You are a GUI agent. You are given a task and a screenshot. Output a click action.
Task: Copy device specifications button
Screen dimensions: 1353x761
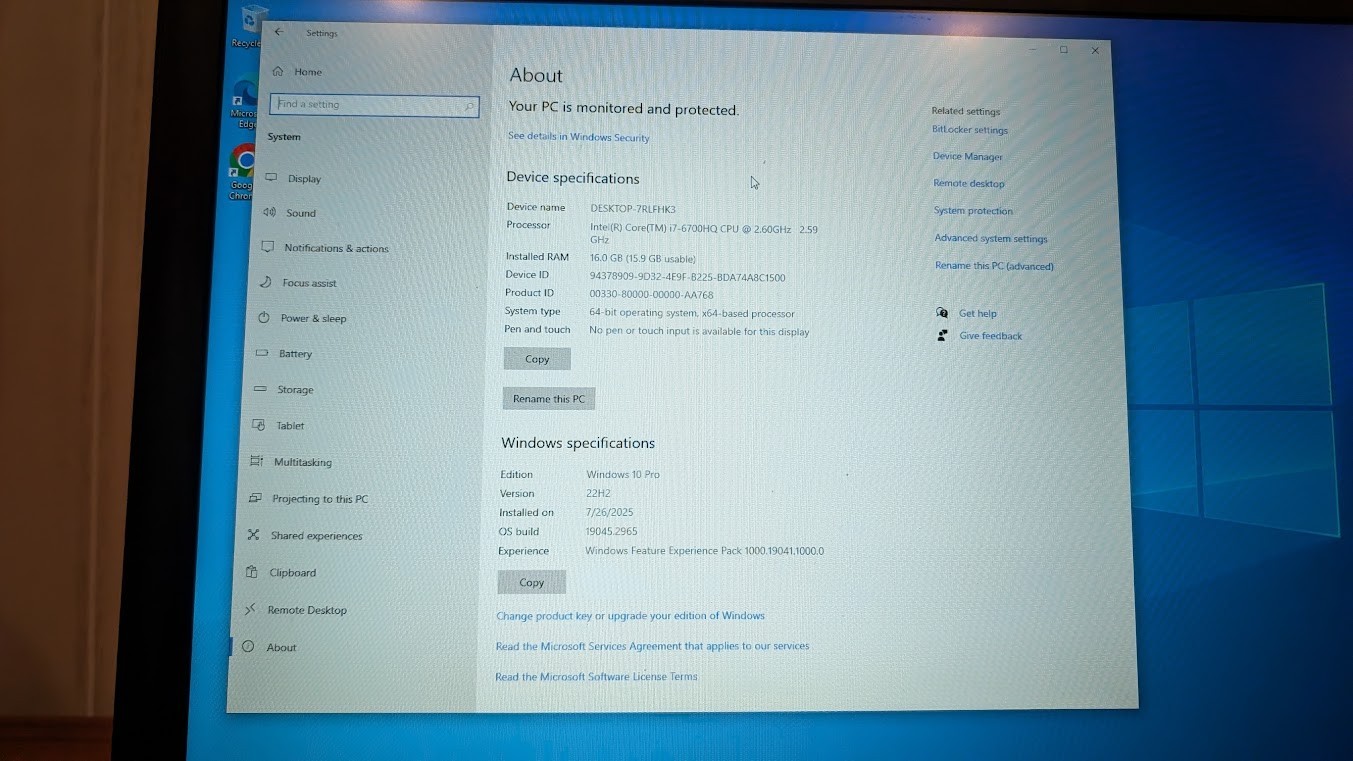(537, 359)
